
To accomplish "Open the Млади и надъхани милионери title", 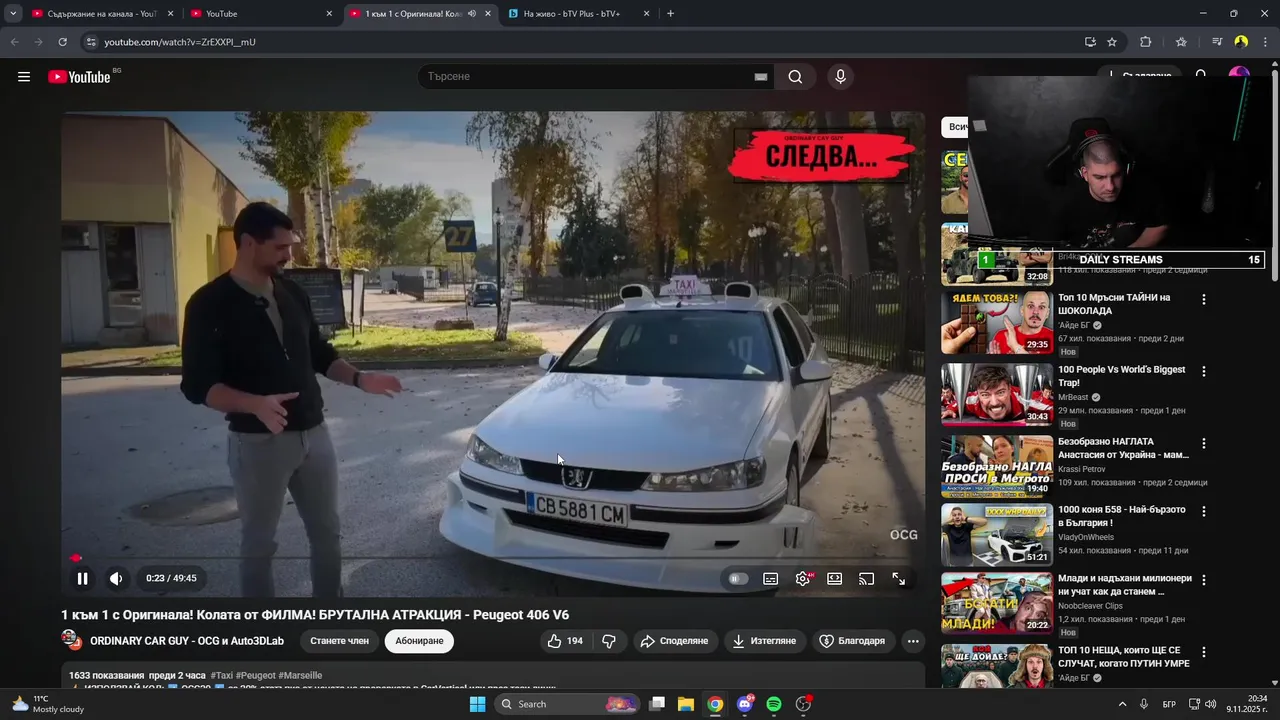I will 1125,585.
